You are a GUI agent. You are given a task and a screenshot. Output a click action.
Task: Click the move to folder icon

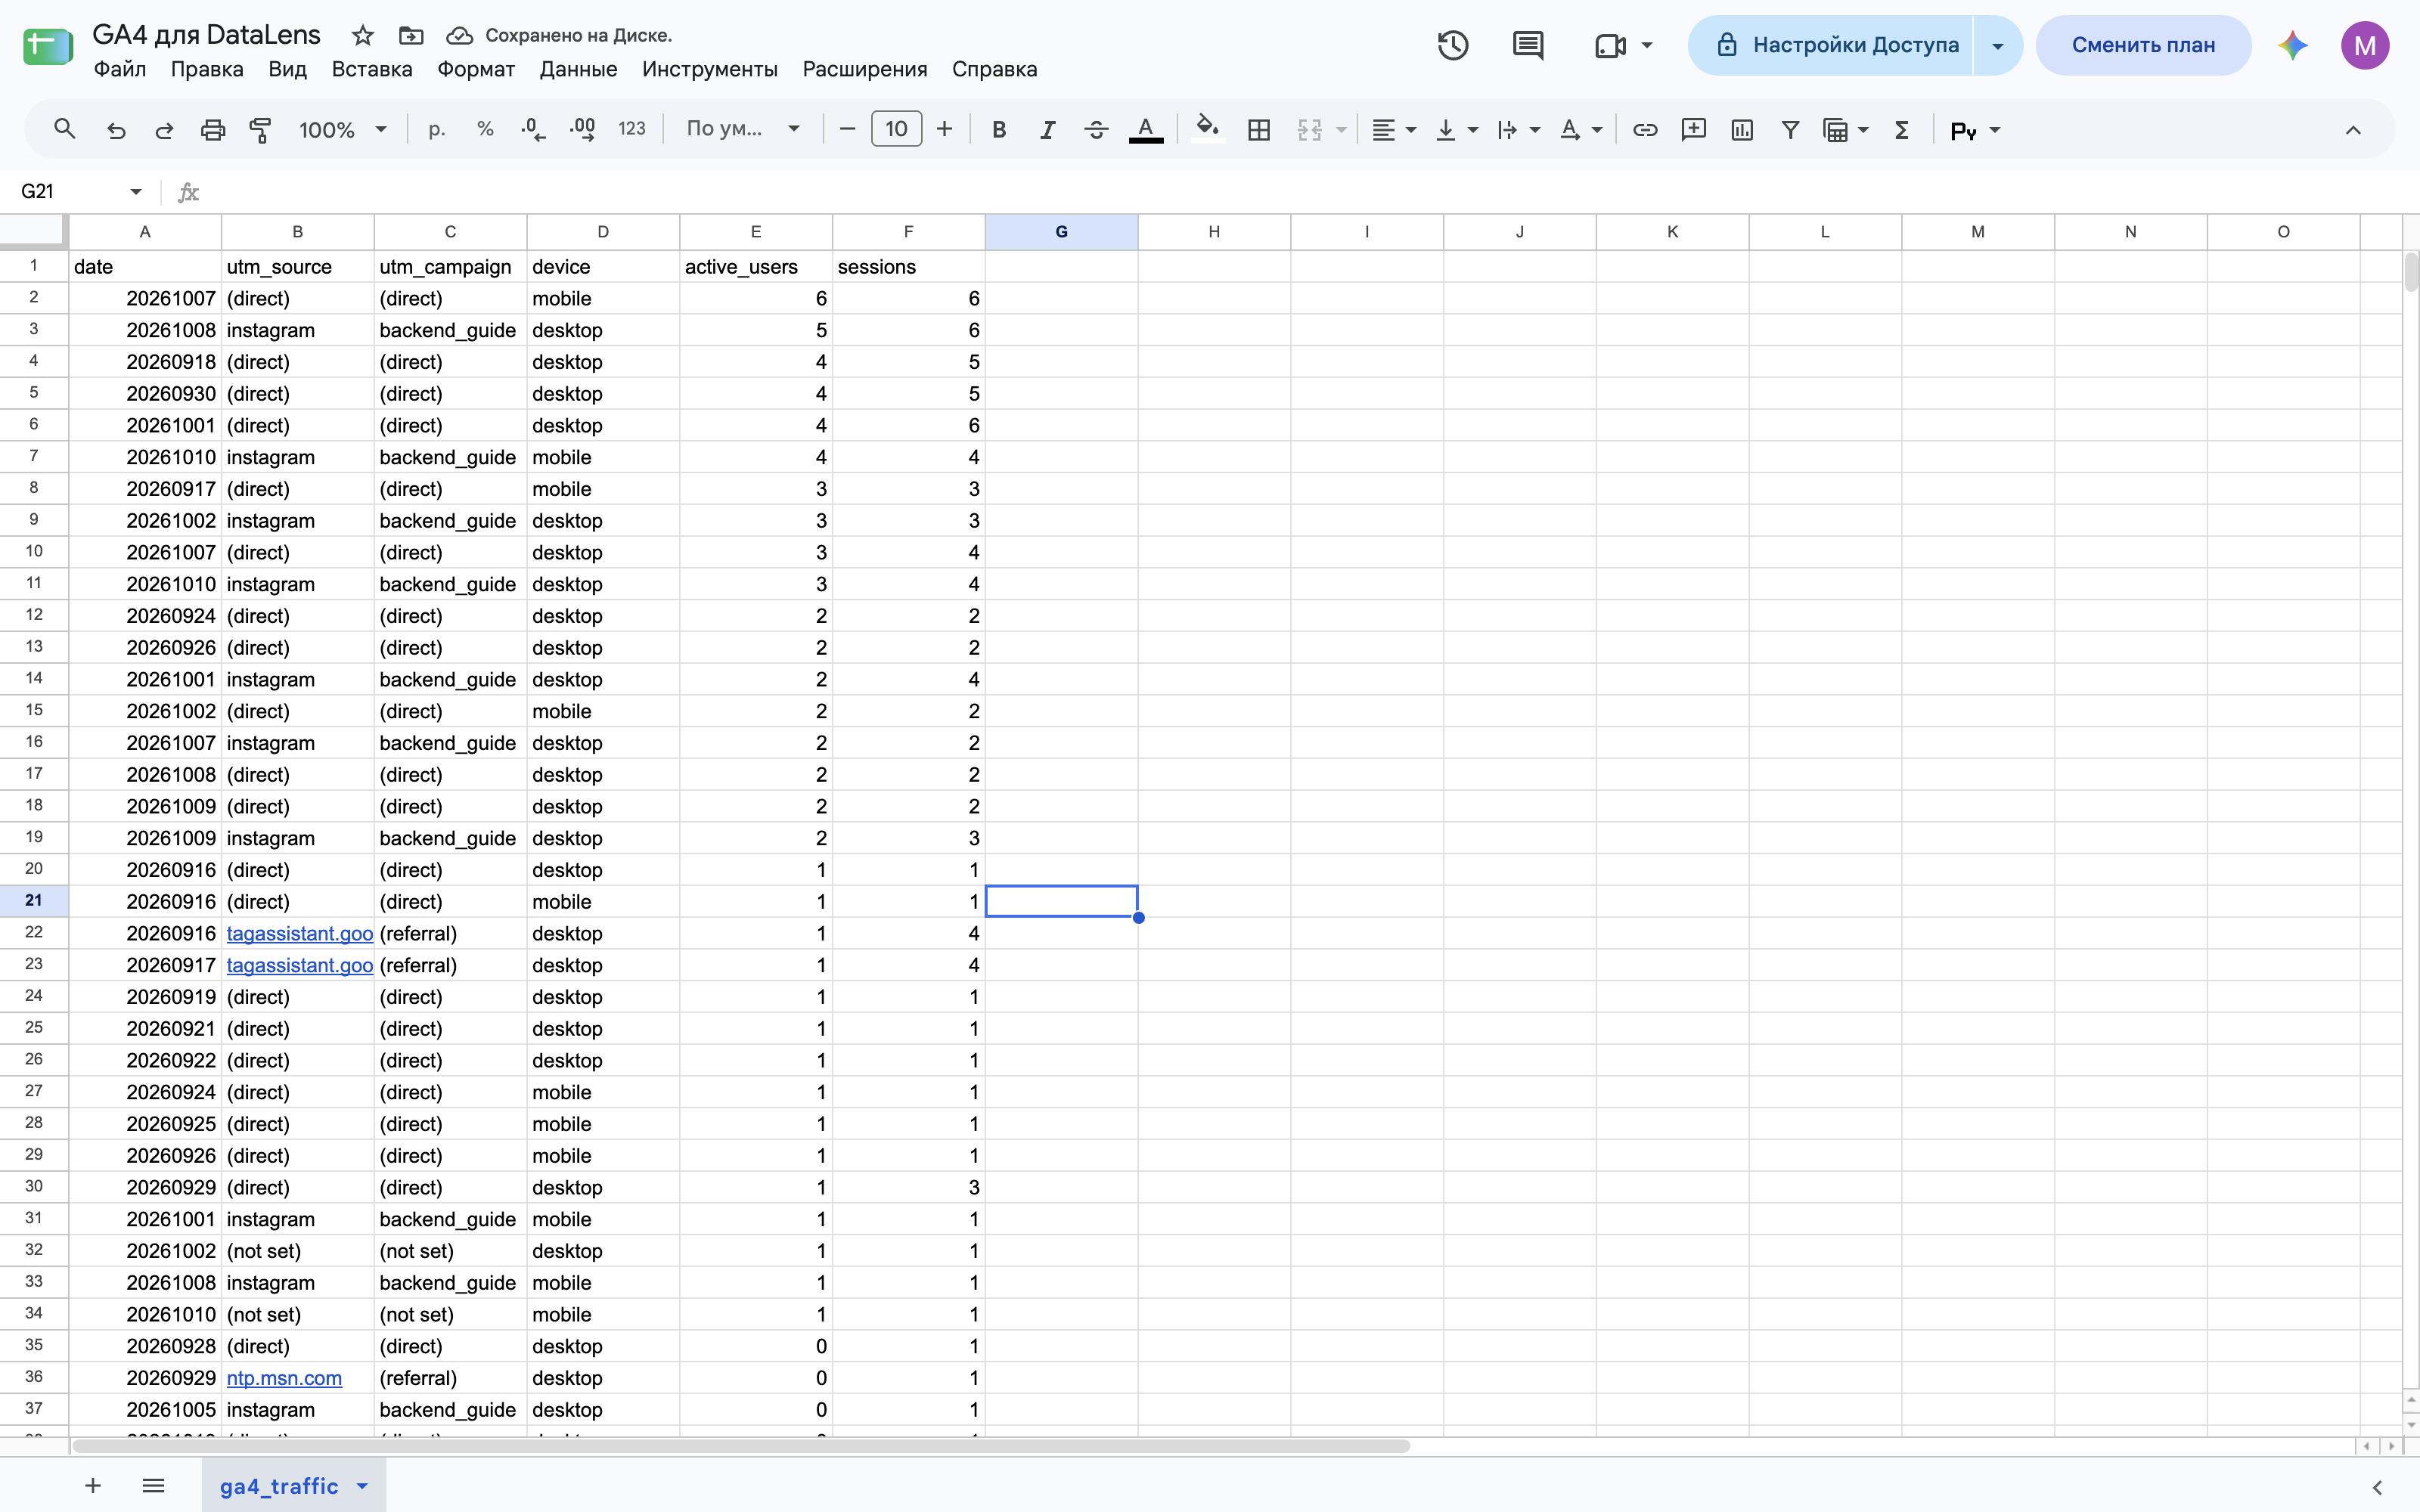[411, 36]
